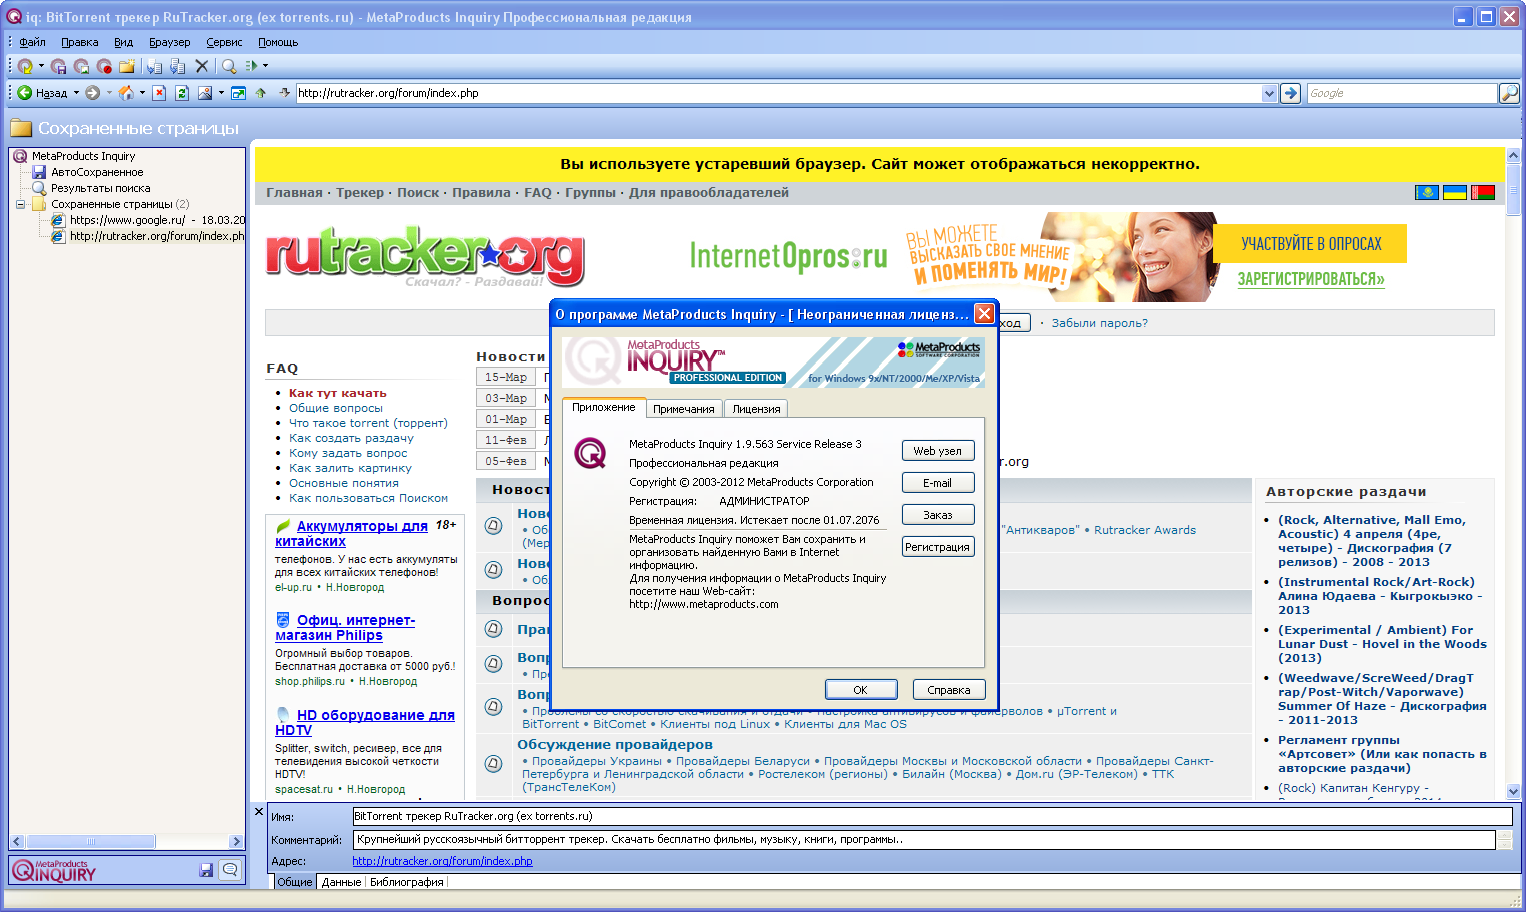The image size is (1526, 912).
Task: Select АвтоСохраненное in the tree
Action: coord(97,172)
